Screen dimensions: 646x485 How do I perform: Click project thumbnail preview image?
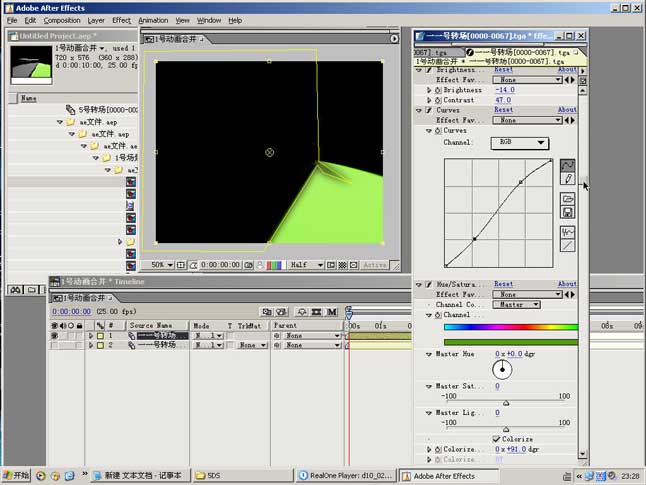pyautogui.click(x=31, y=65)
